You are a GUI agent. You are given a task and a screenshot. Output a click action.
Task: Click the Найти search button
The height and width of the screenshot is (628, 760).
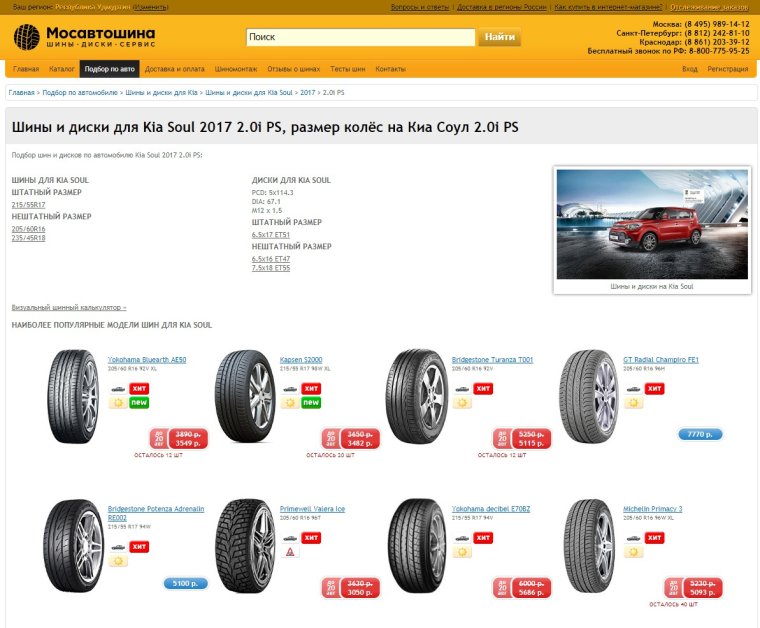(500, 37)
